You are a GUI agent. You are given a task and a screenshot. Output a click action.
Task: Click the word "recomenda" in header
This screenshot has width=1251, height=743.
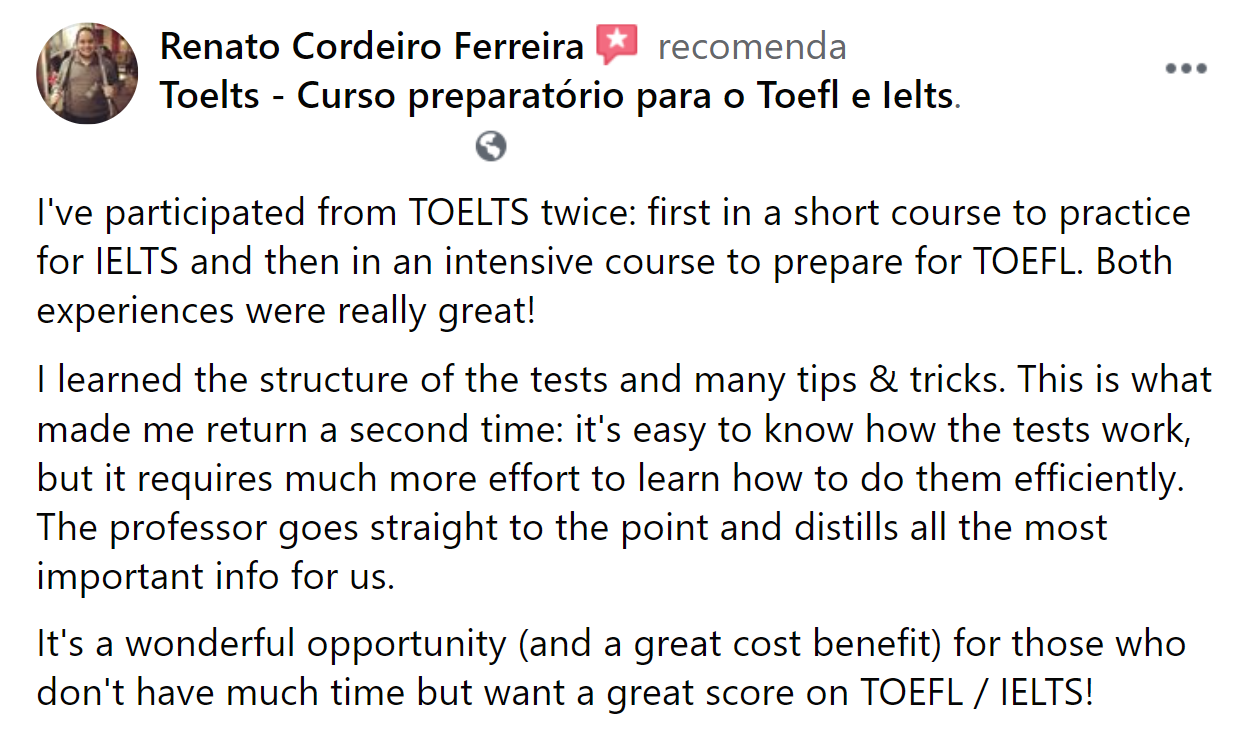[x=752, y=46]
